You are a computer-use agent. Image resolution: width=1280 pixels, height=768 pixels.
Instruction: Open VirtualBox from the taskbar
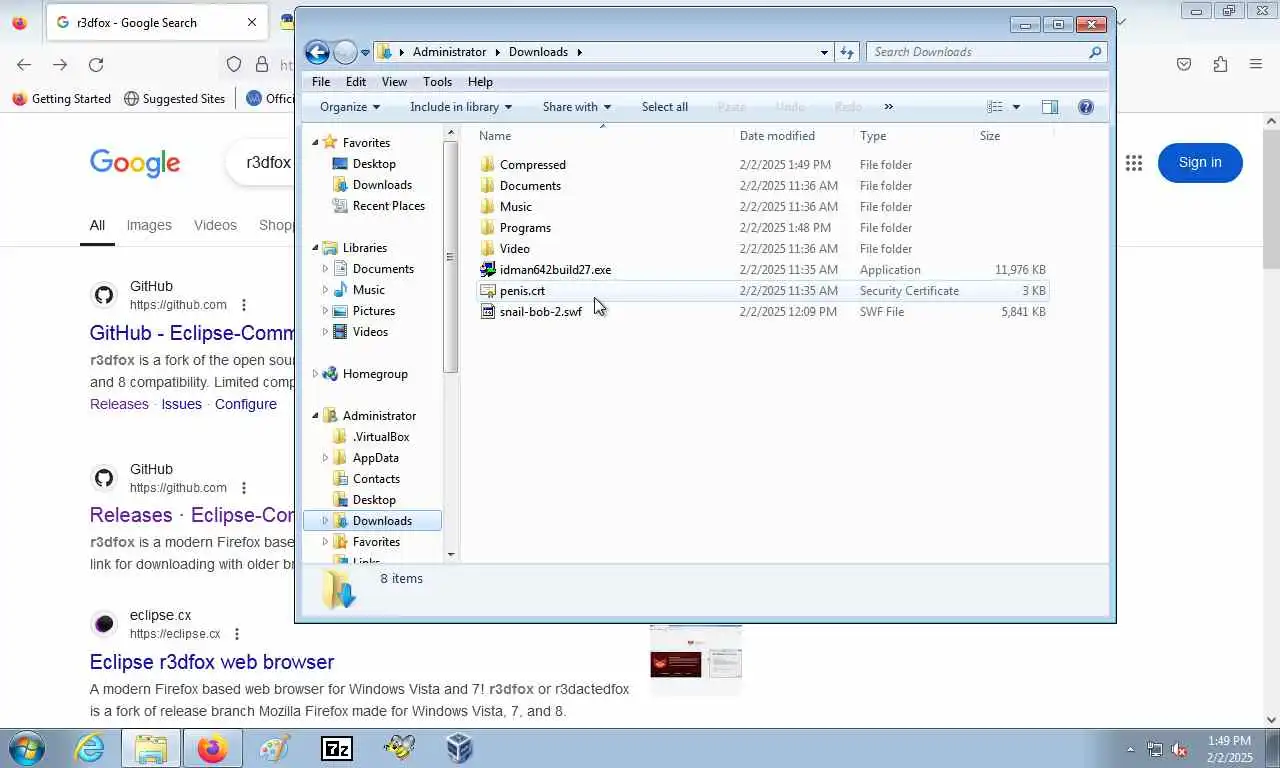[458, 748]
